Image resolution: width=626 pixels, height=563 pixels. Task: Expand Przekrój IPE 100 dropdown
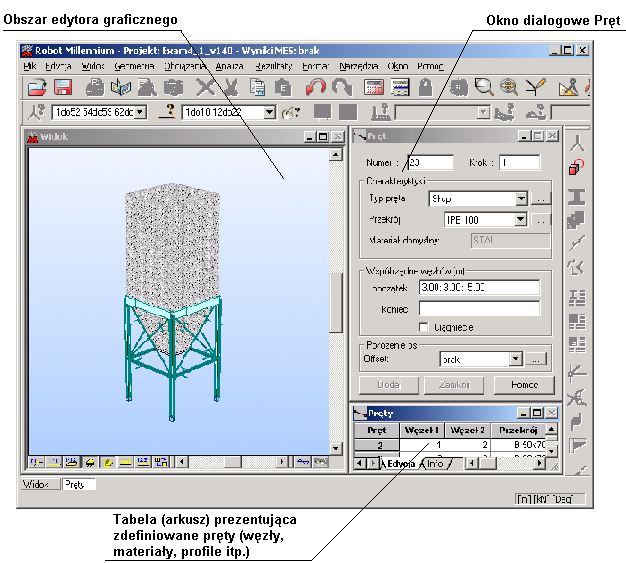click(520, 219)
